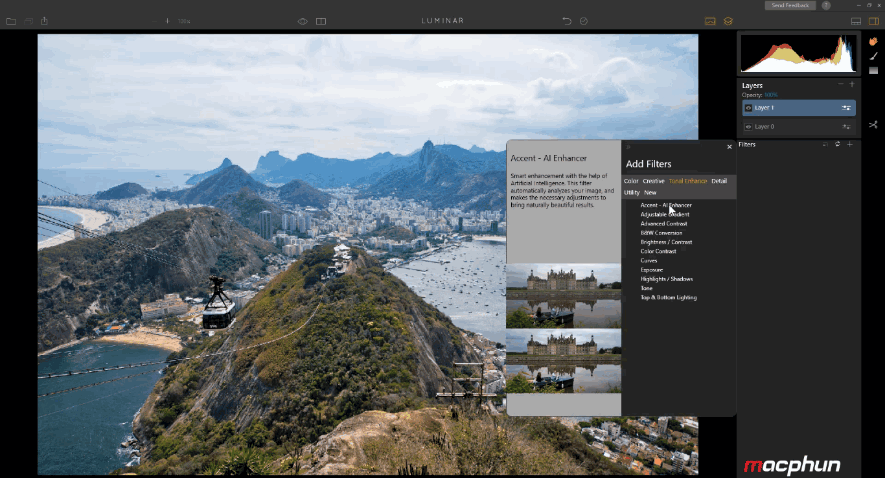Click the Send Feedback button

pyautogui.click(x=790, y=5)
